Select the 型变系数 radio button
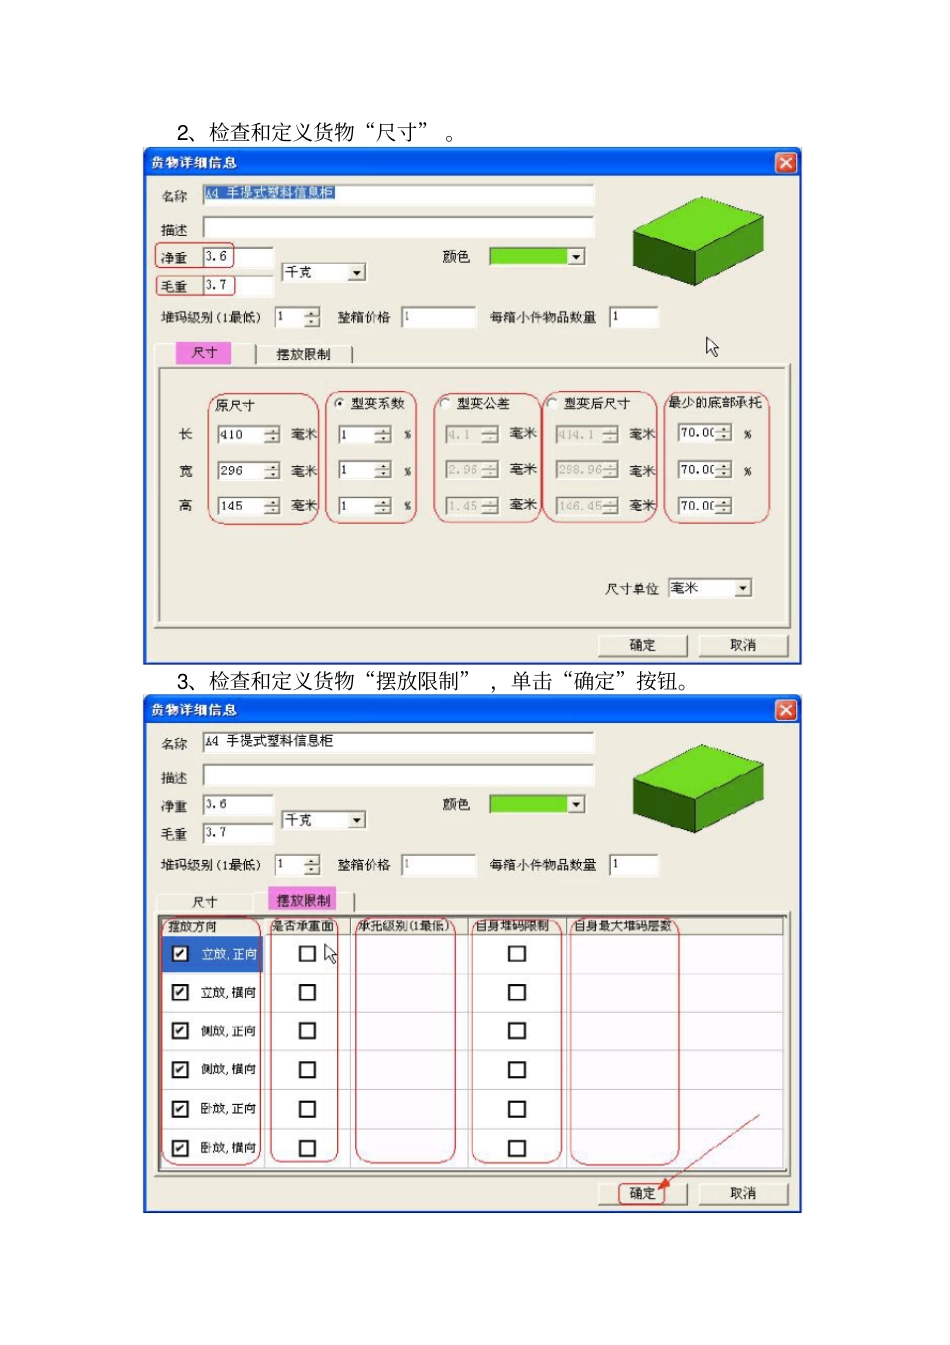This screenshot has width=950, height=1345. tap(340, 404)
